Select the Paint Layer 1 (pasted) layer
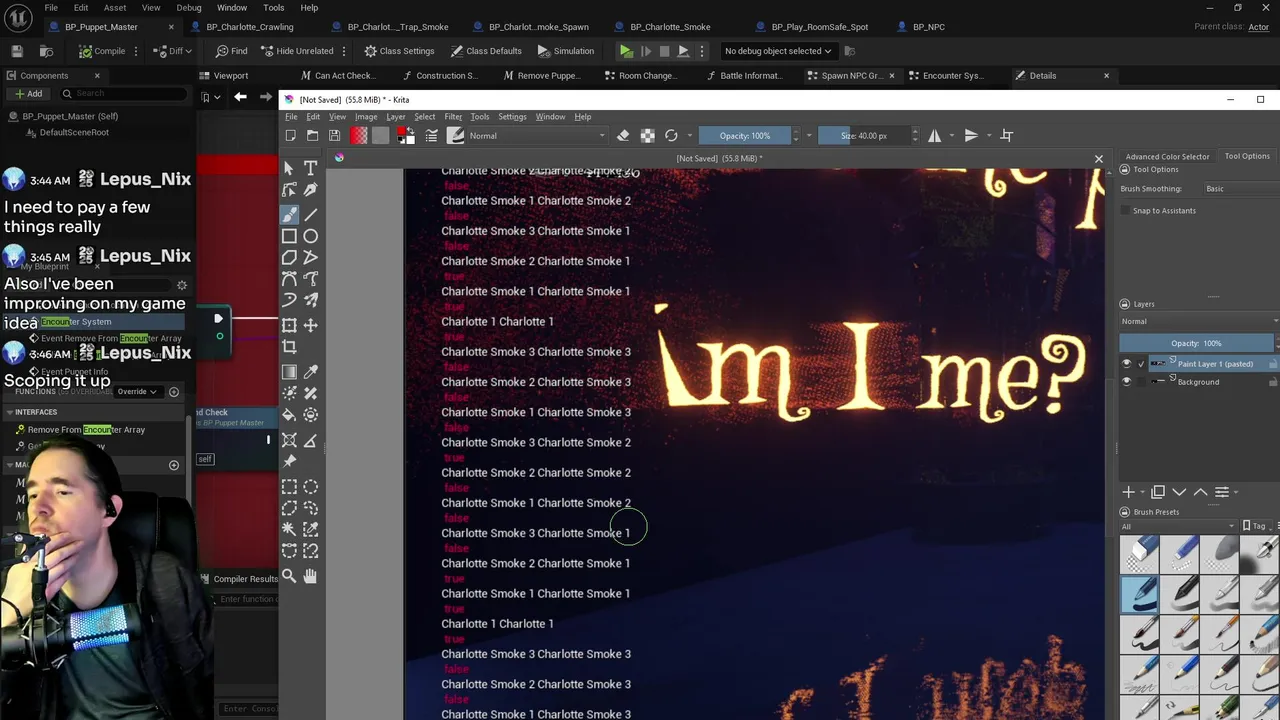 pyautogui.click(x=1212, y=364)
